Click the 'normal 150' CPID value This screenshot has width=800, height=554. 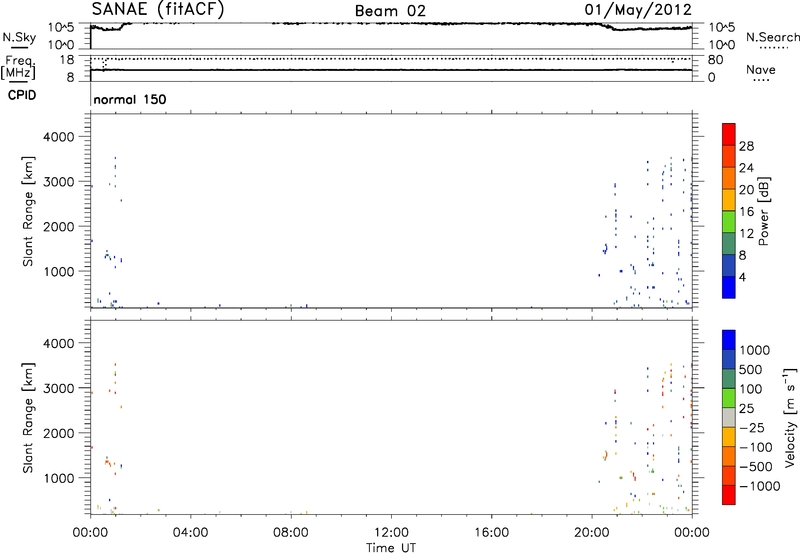[x=130, y=99]
